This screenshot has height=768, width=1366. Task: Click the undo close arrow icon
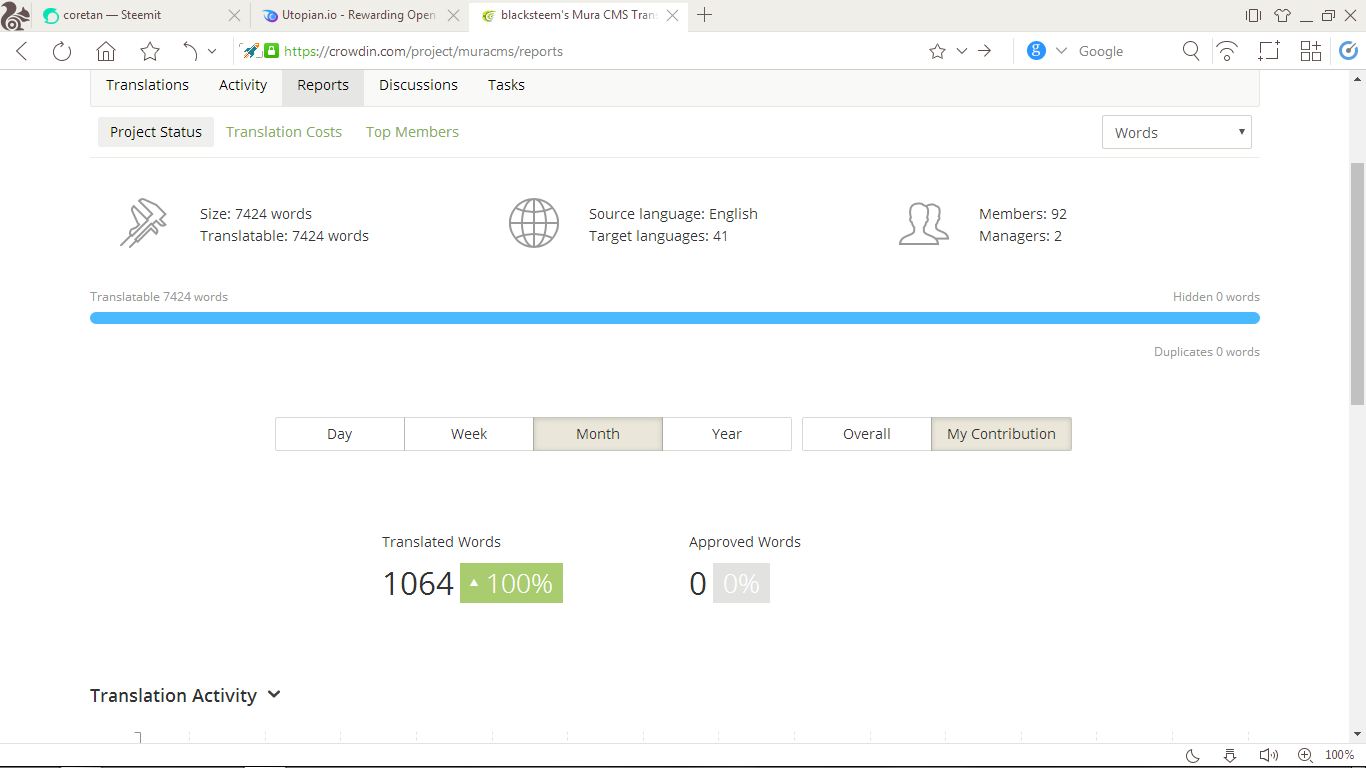pos(190,51)
